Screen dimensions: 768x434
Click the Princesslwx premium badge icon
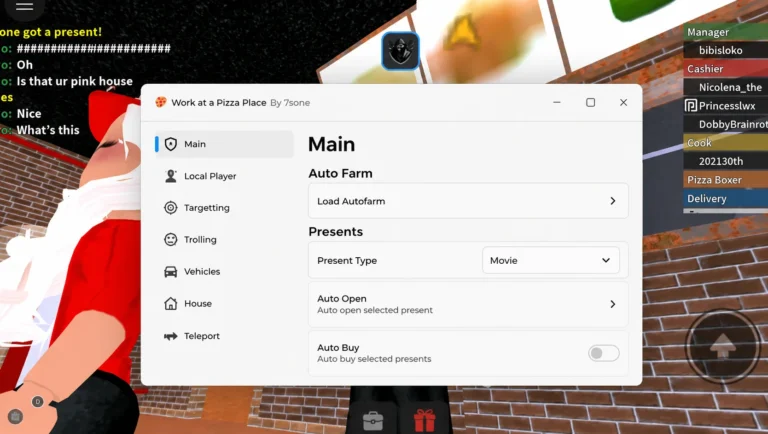pyautogui.click(x=691, y=106)
